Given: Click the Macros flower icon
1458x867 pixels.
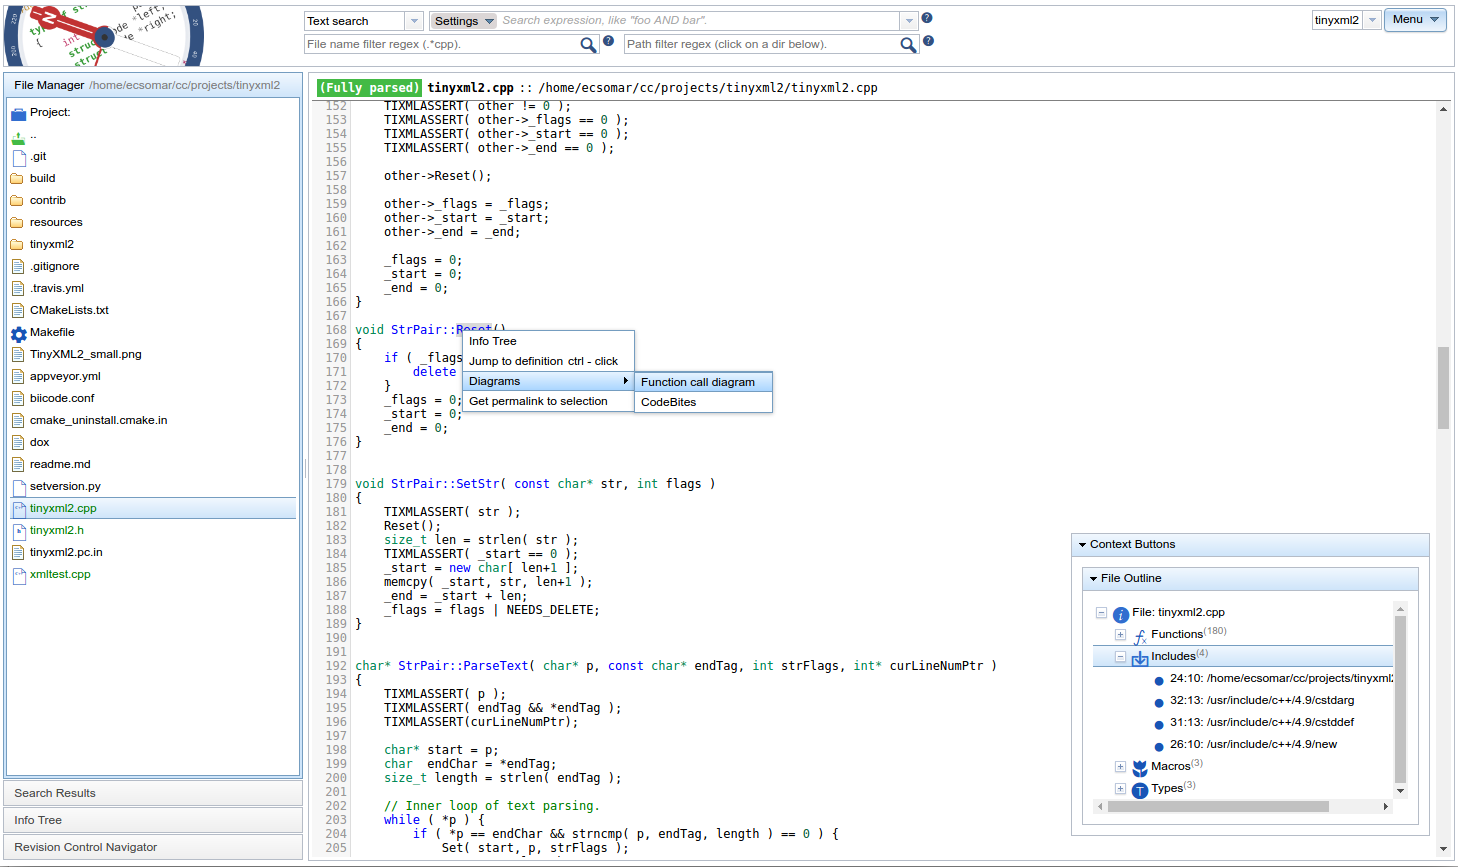Looking at the screenshot, I should tap(1140, 766).
